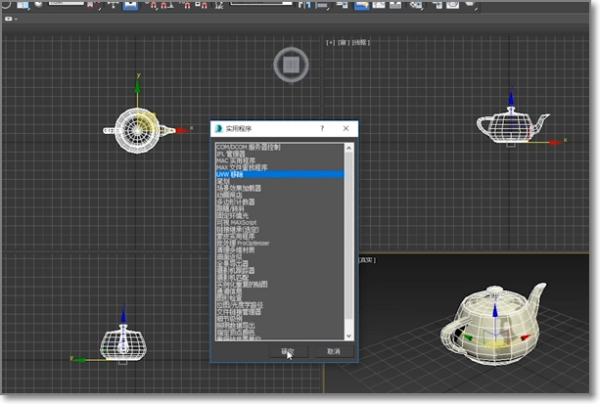The width and height of the screenshot is (600, 404).
Task: Click the ? help button in the dialog title bar
Action: [x=322, y=128]
